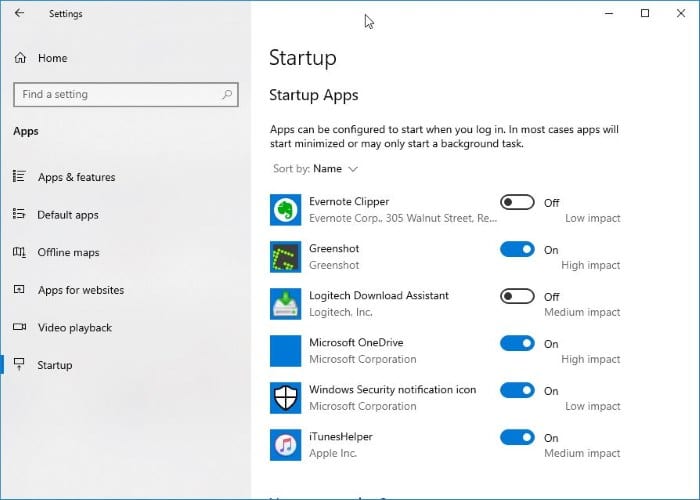The image size is (700, 500).
Task: Click Apple Inc. publisher text
Action: click(333, 453)
